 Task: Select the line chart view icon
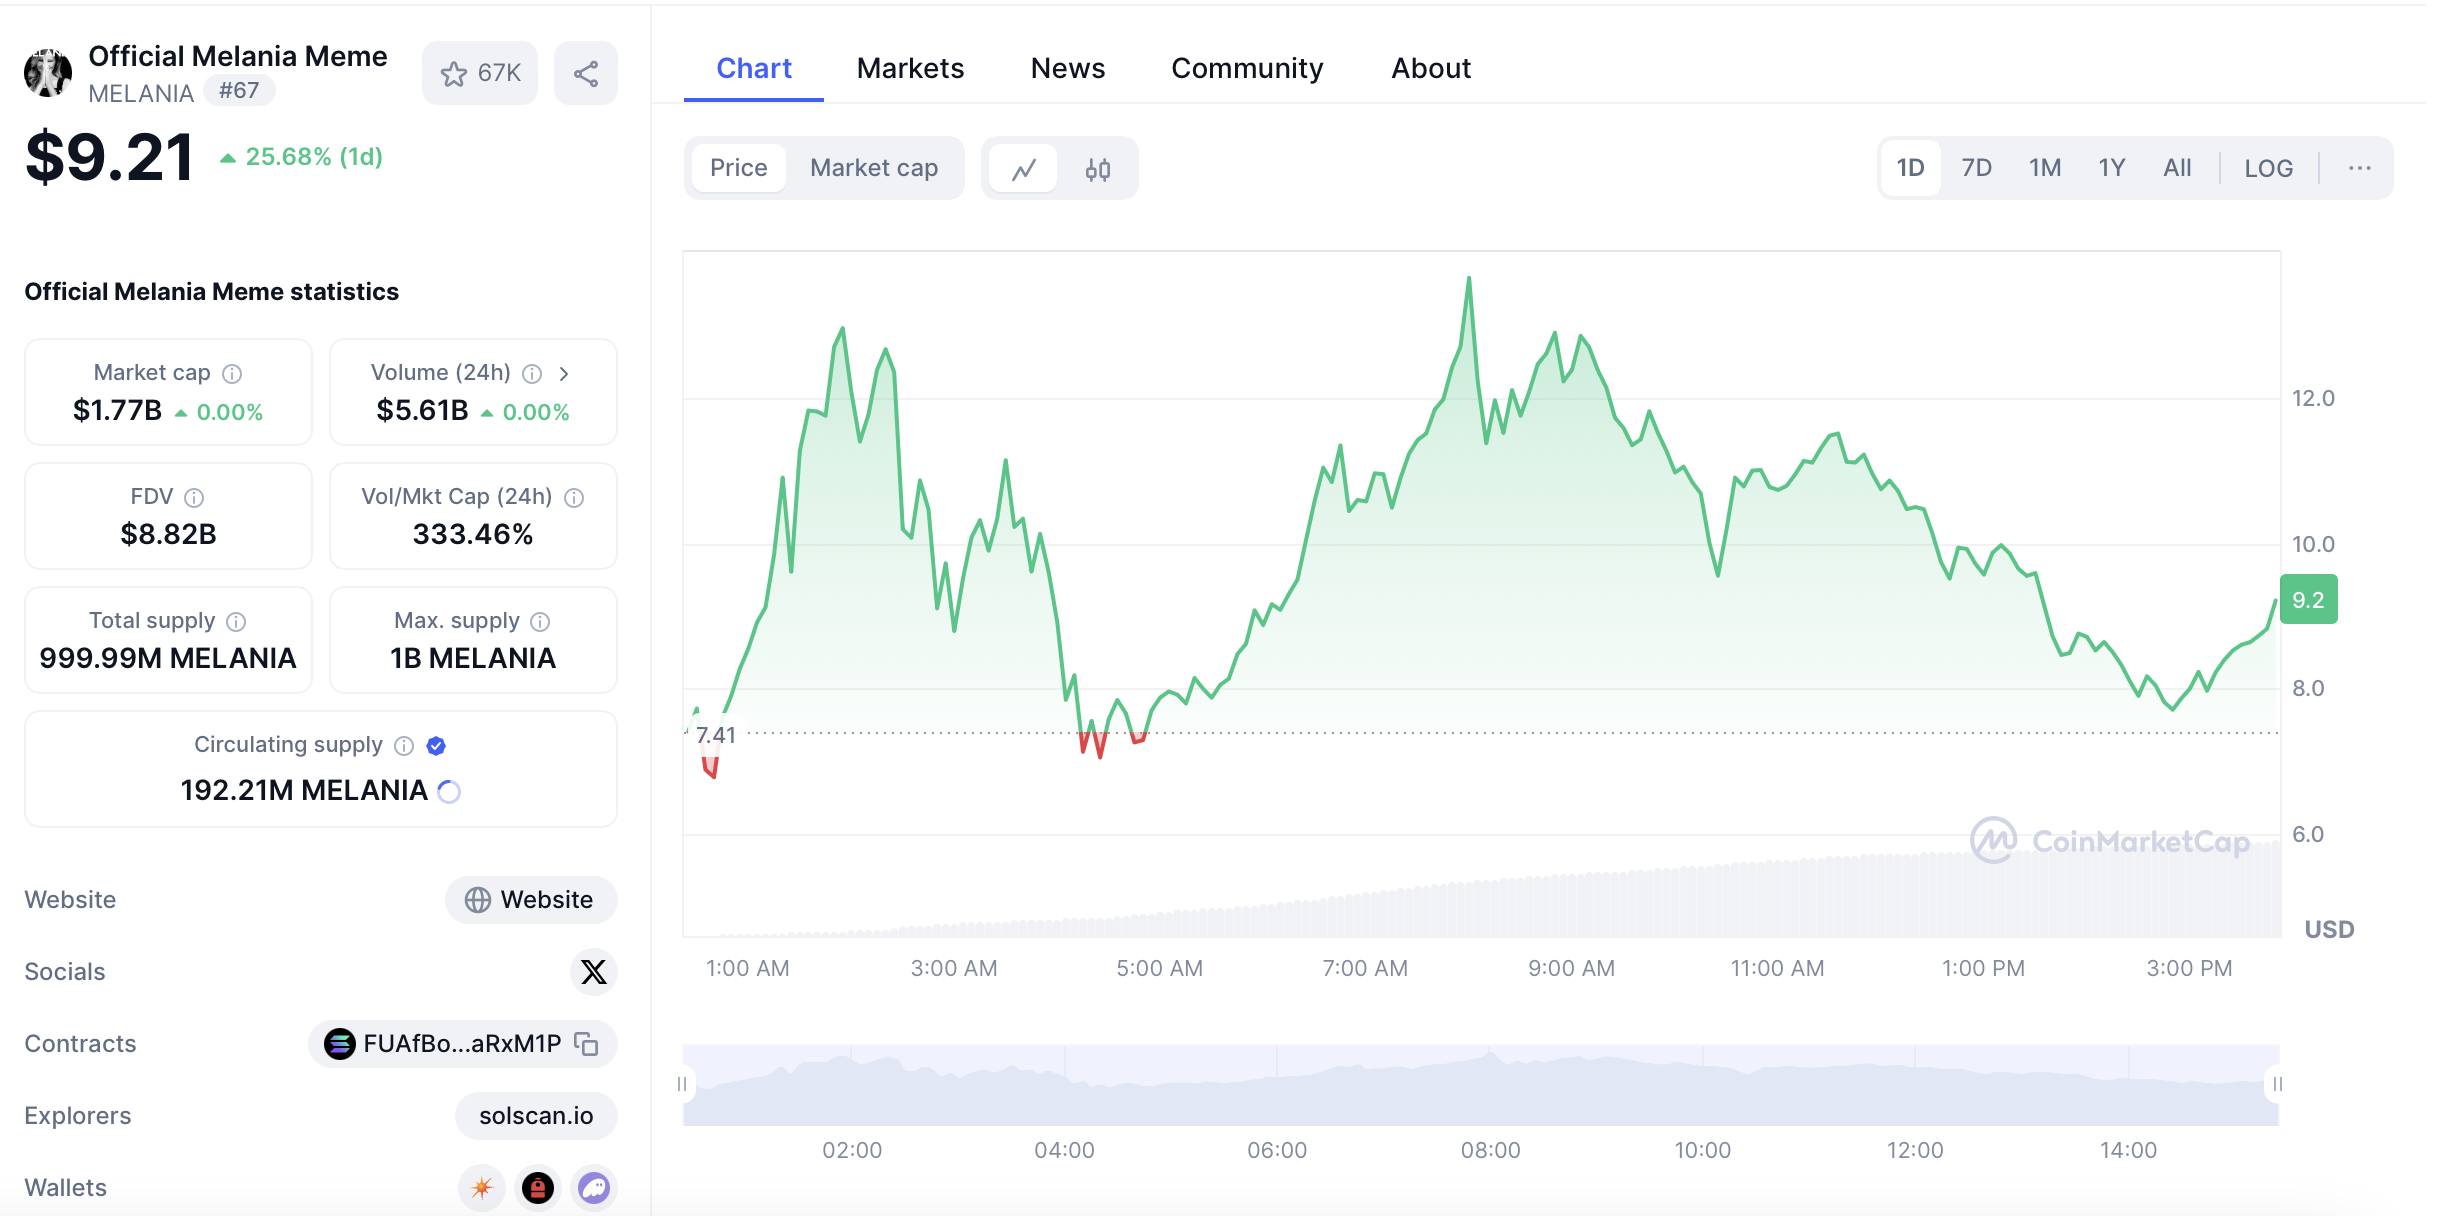click(x=1023, y=169)
